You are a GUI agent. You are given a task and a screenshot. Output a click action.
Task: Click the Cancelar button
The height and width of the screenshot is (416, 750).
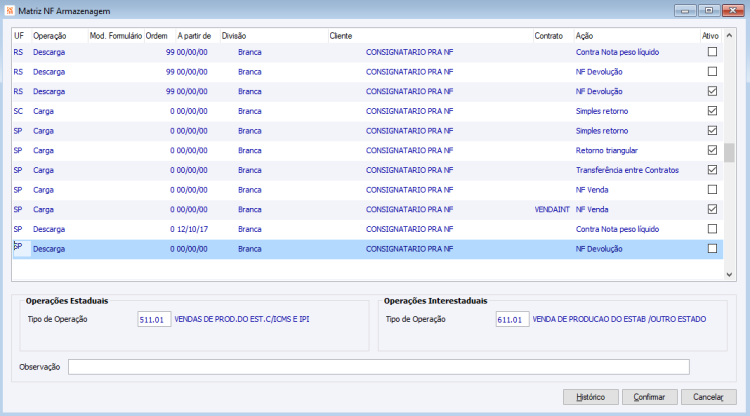click(708, 397)
